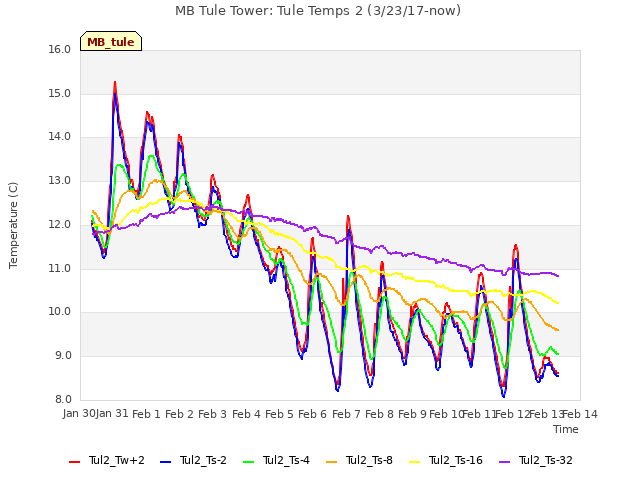Click the blue minimum near 8.0 on Feb 12
Image resolution: width=640 pixels, height=480 pixels.
click(504, 395)
